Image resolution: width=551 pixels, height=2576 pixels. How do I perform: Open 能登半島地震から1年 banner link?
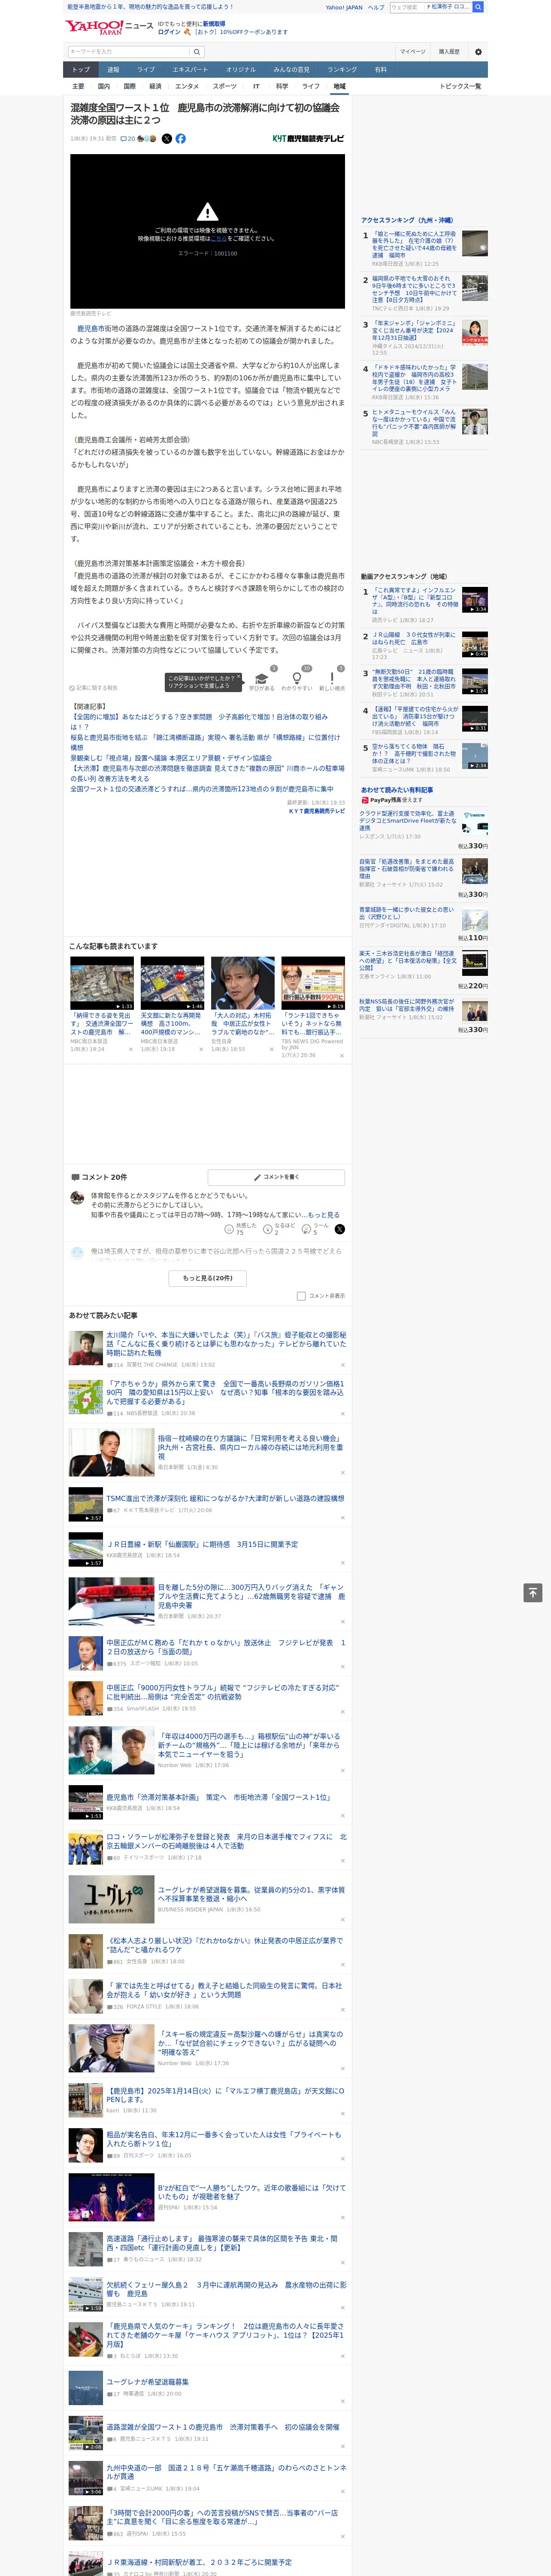[x=150, y=7]
